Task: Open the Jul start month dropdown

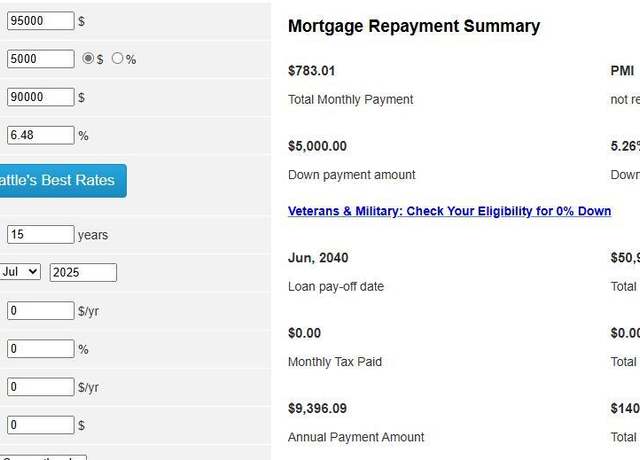Action: (x=20, y=272)
